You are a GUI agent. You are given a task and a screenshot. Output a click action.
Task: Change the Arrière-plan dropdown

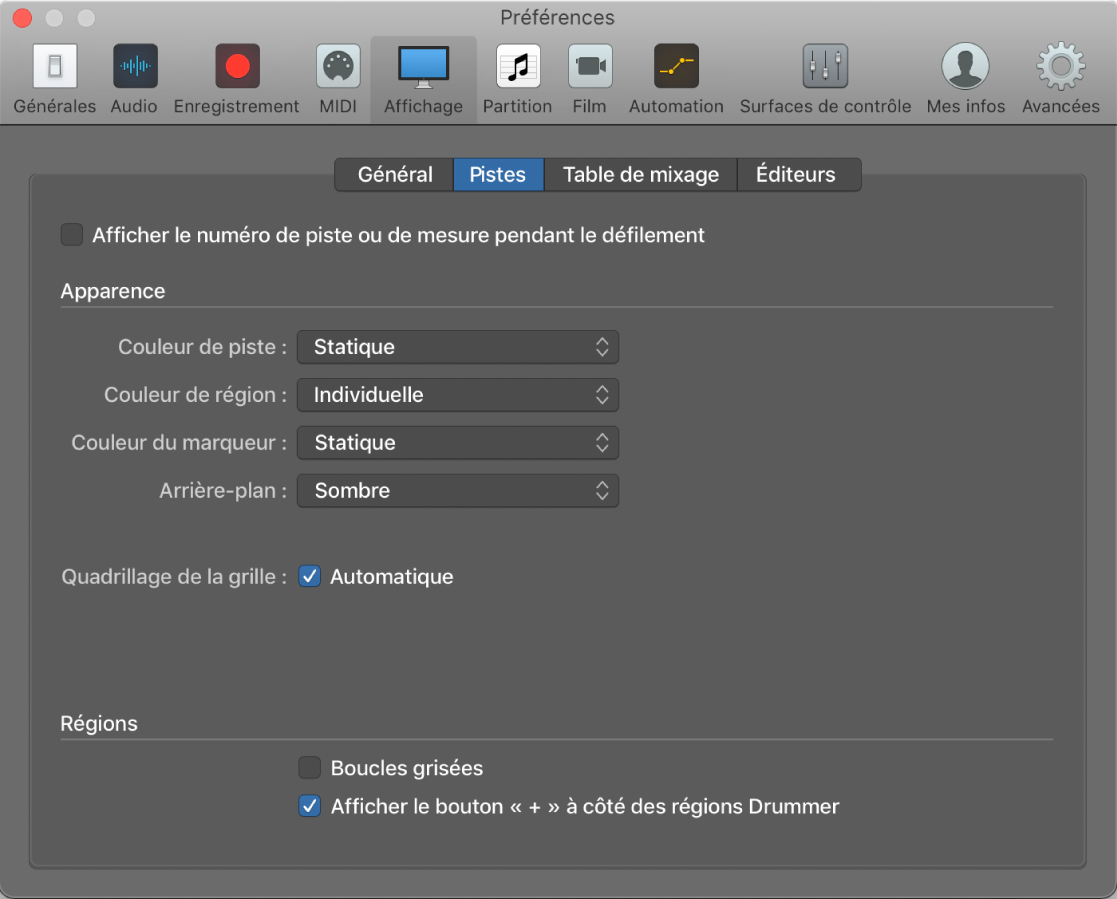point(458,491)
